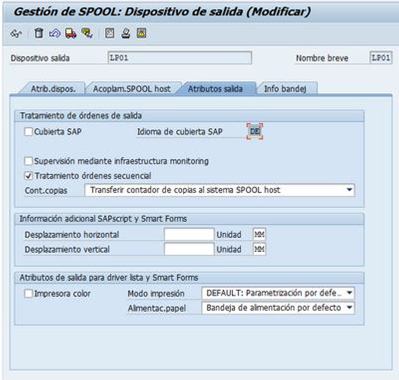The width and height of the screenshot is (399, 380).
Task: Click Unidad MM field for horizontal offset
Action: click(x=259, y=235)
